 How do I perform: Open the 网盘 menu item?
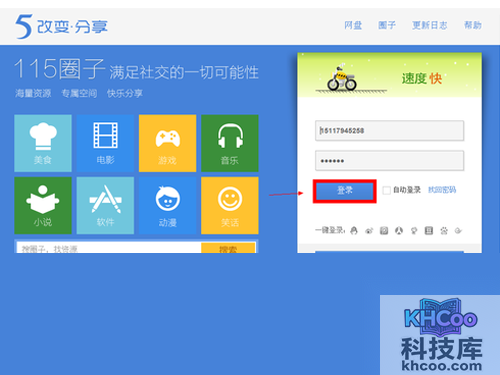pyautogui.click(x=353, y=25)
